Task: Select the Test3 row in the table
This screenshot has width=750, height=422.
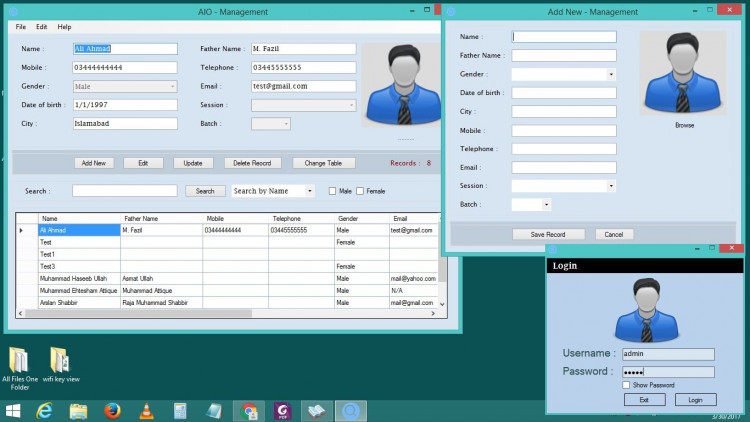Action: point(227,267)
